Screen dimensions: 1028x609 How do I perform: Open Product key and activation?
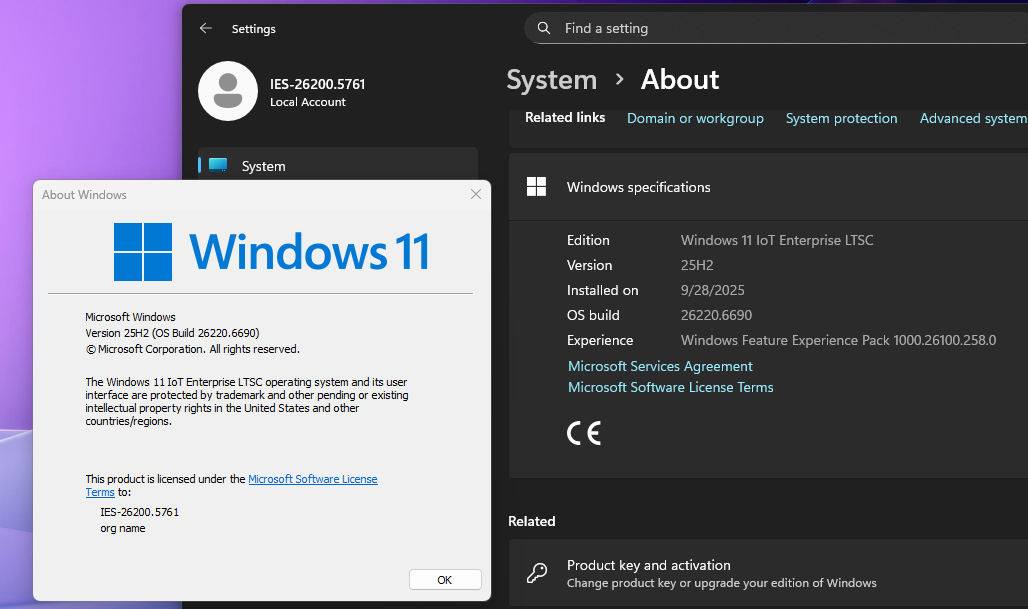coord(768,573)
